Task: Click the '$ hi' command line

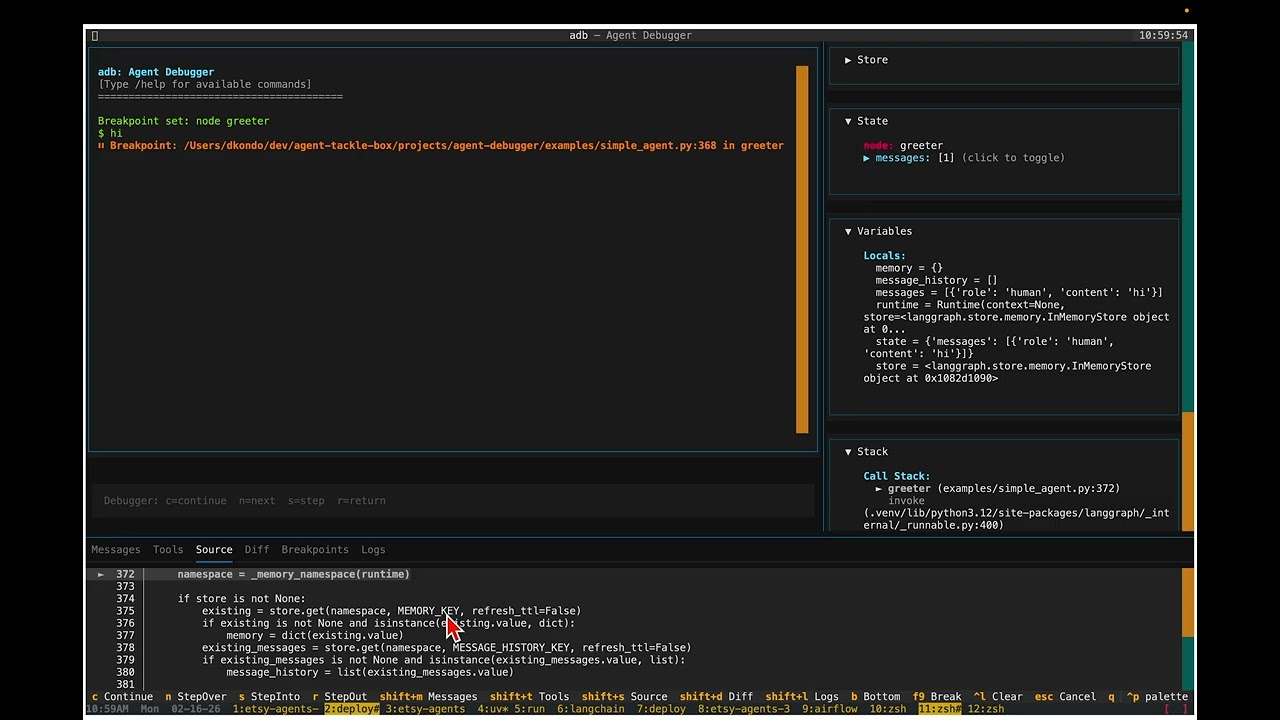Action: 110,133
